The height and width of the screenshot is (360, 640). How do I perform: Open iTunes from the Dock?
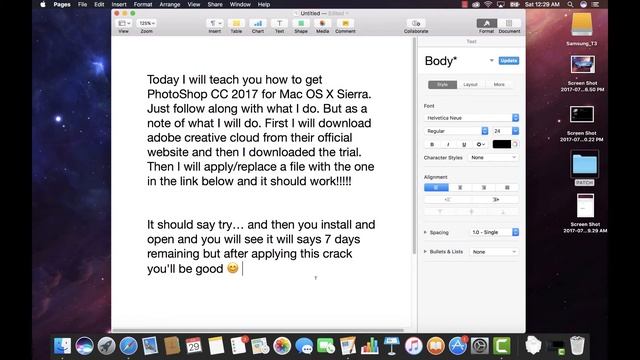[x=413, y=346]
